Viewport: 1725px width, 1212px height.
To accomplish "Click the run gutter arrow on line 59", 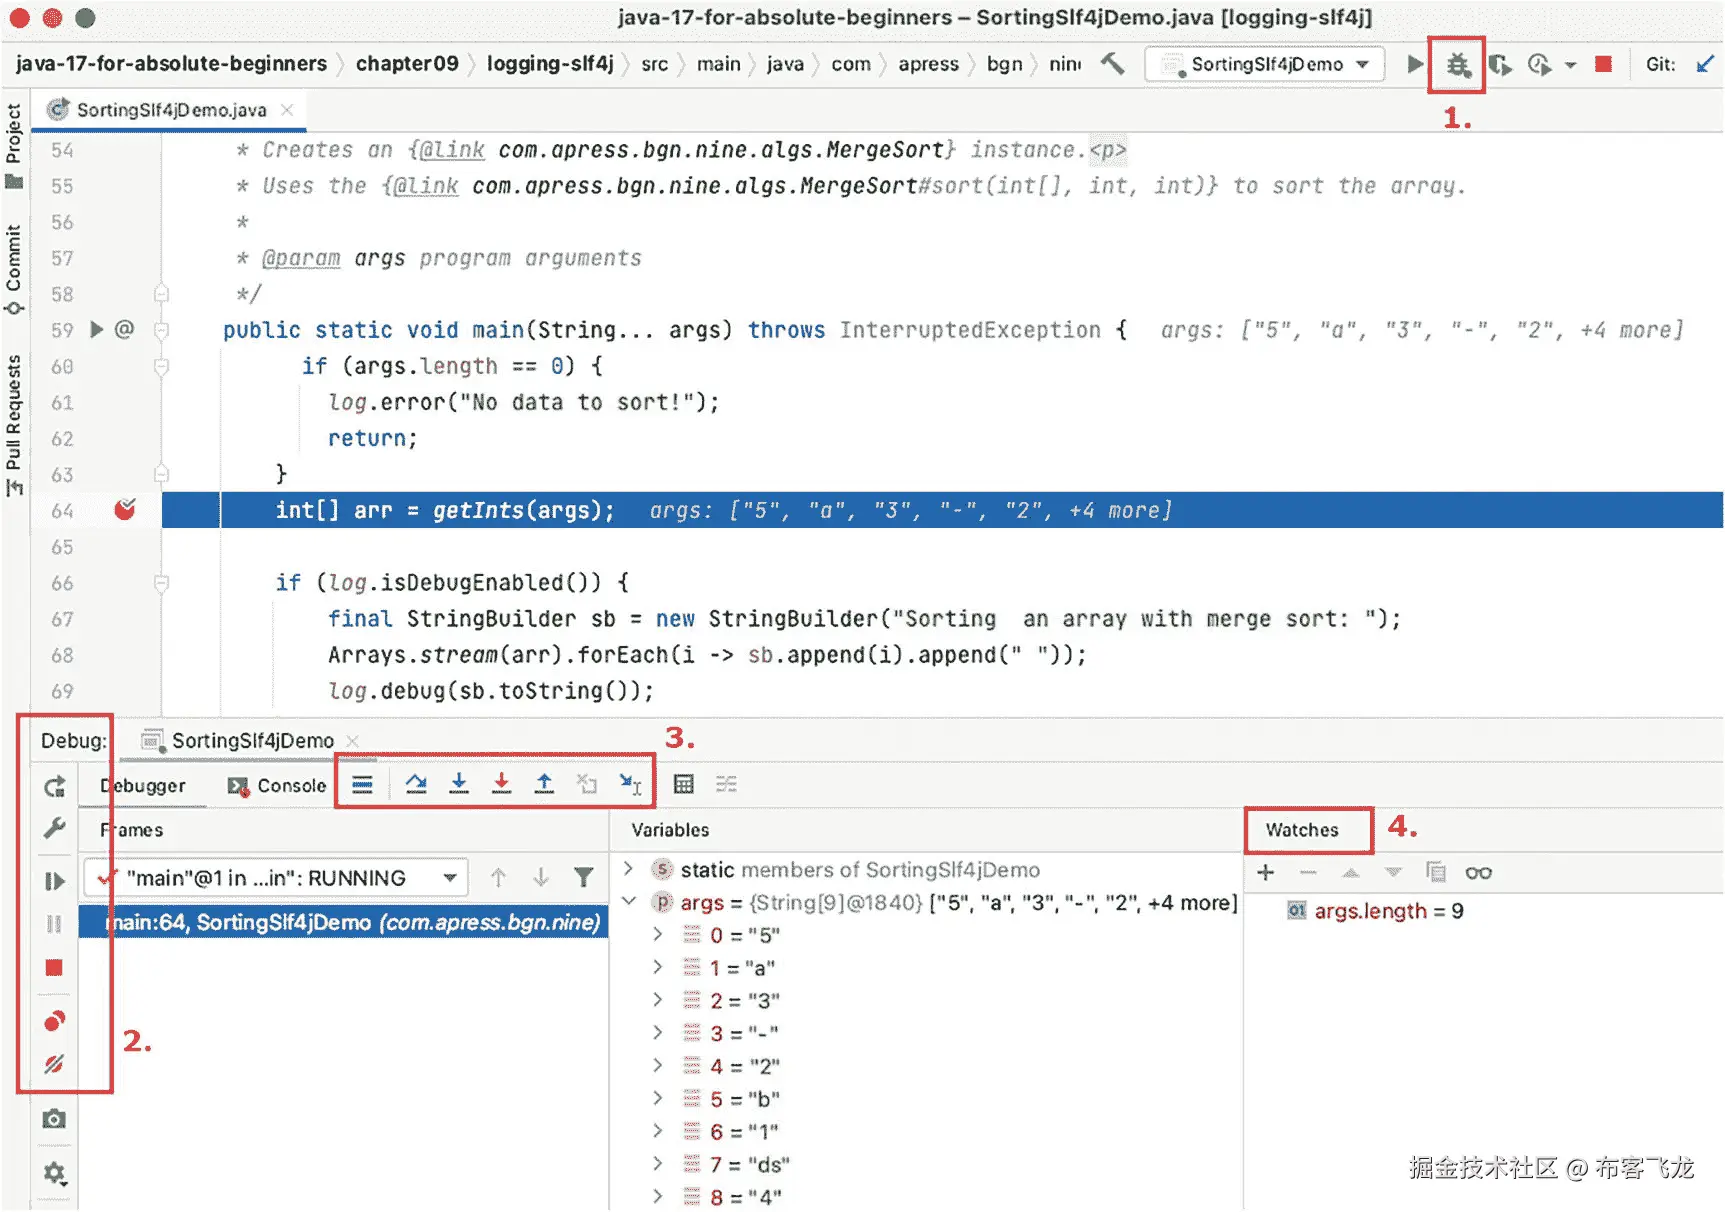I will click(97, 329).
